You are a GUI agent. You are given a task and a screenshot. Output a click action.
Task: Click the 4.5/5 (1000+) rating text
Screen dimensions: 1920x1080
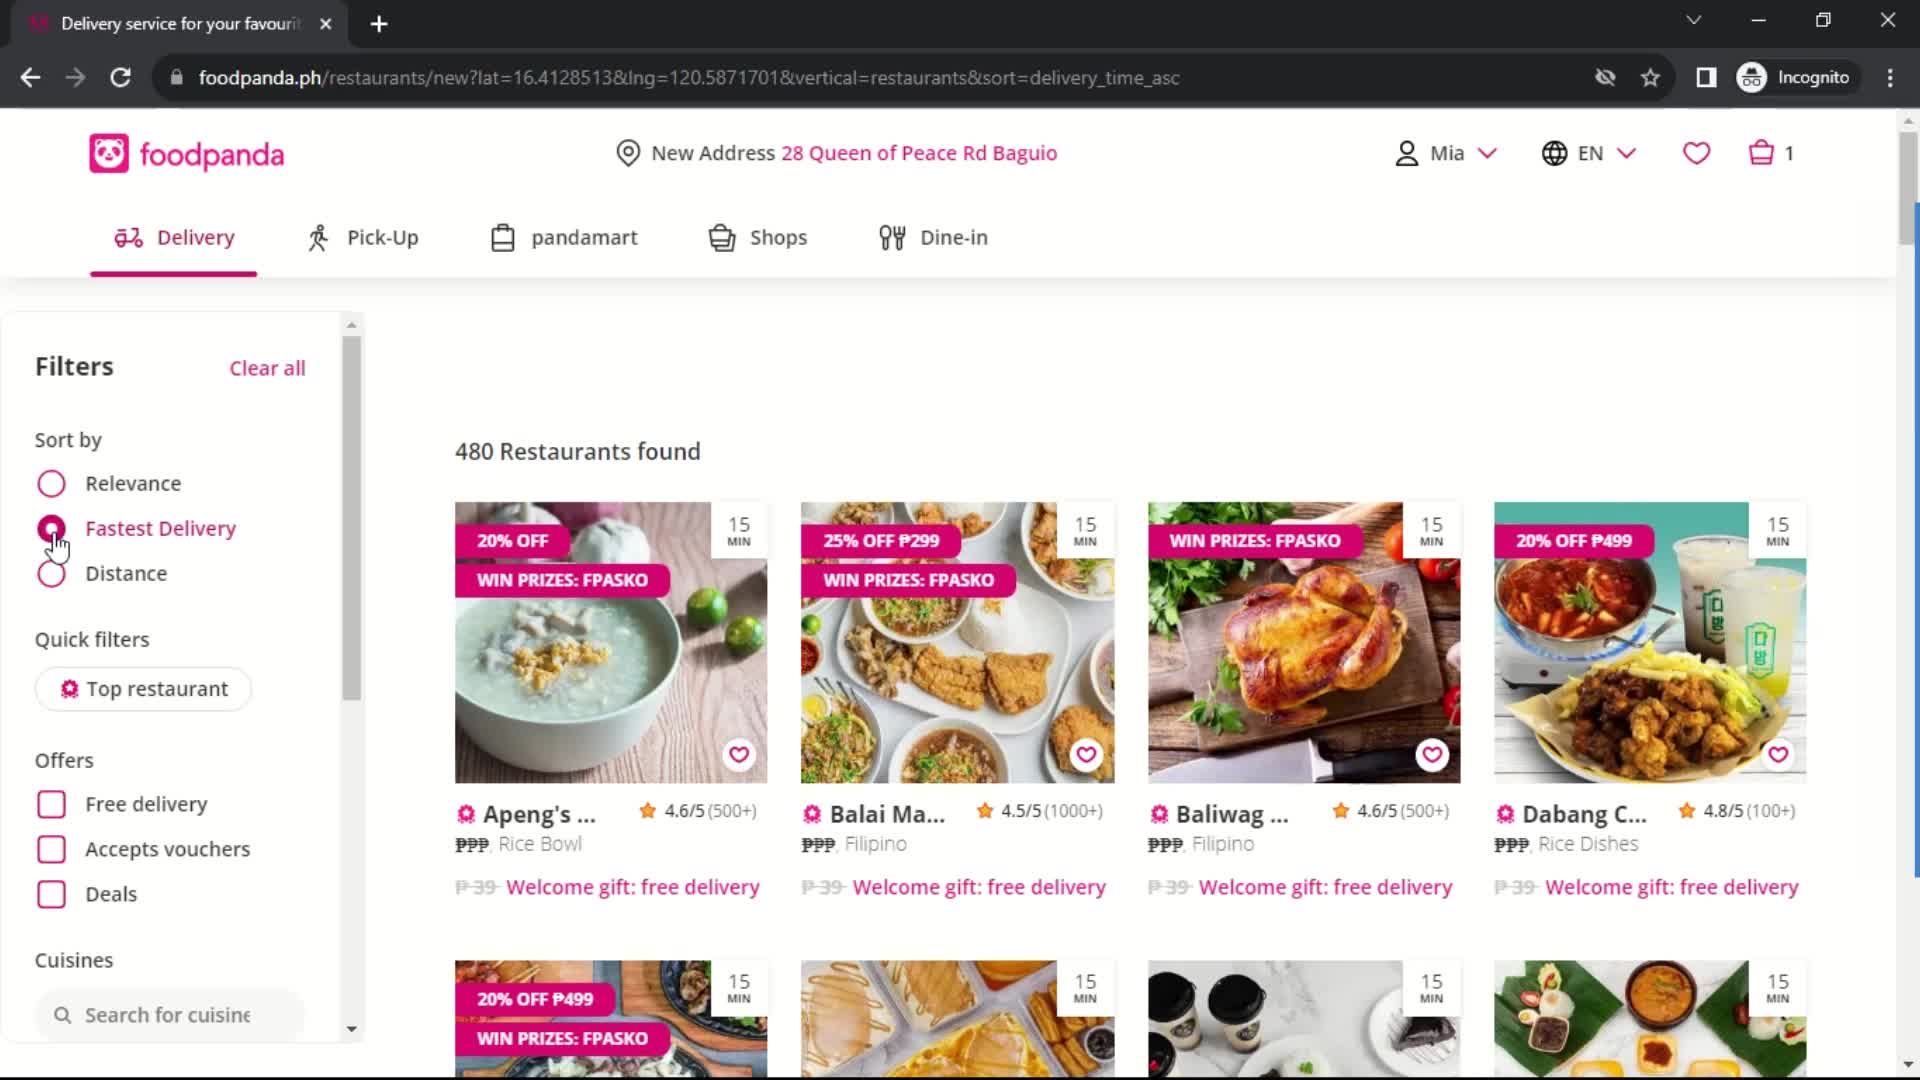coord(1052,811)
